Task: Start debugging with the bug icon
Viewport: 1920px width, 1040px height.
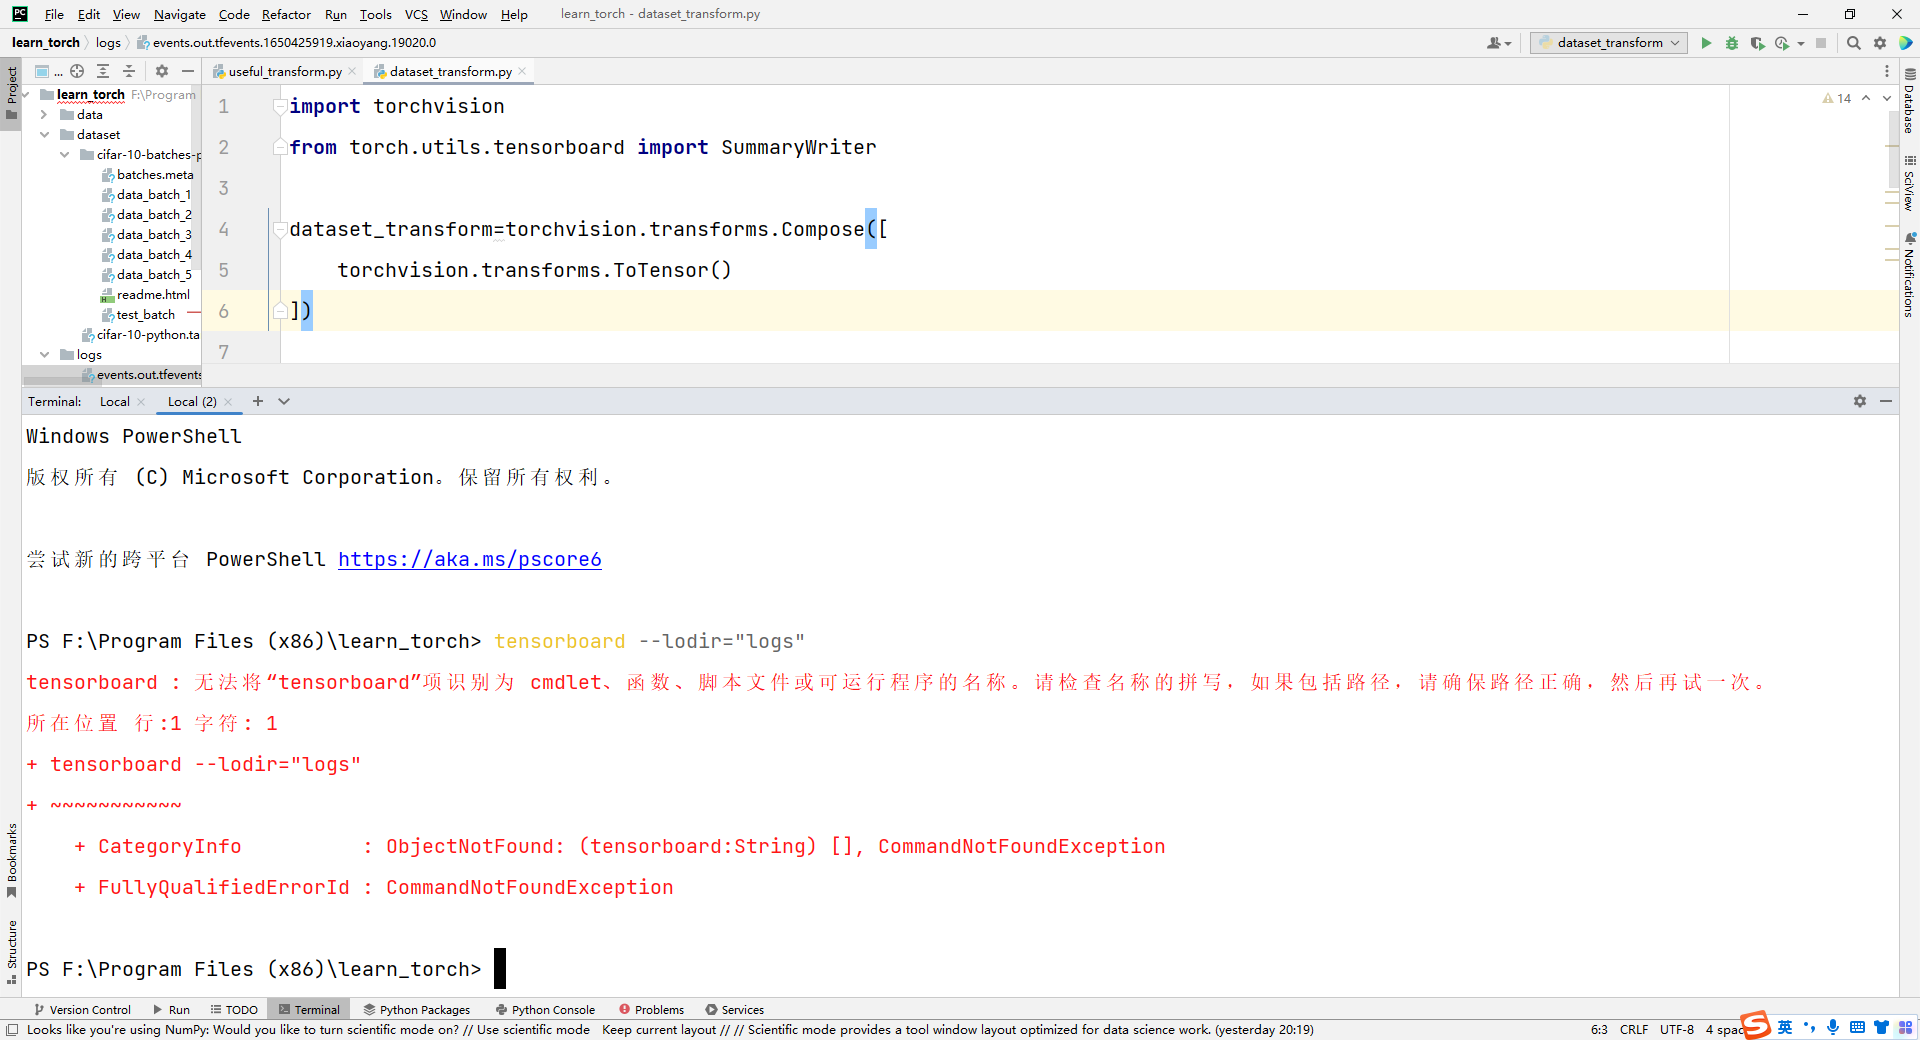Action: 1731,43
